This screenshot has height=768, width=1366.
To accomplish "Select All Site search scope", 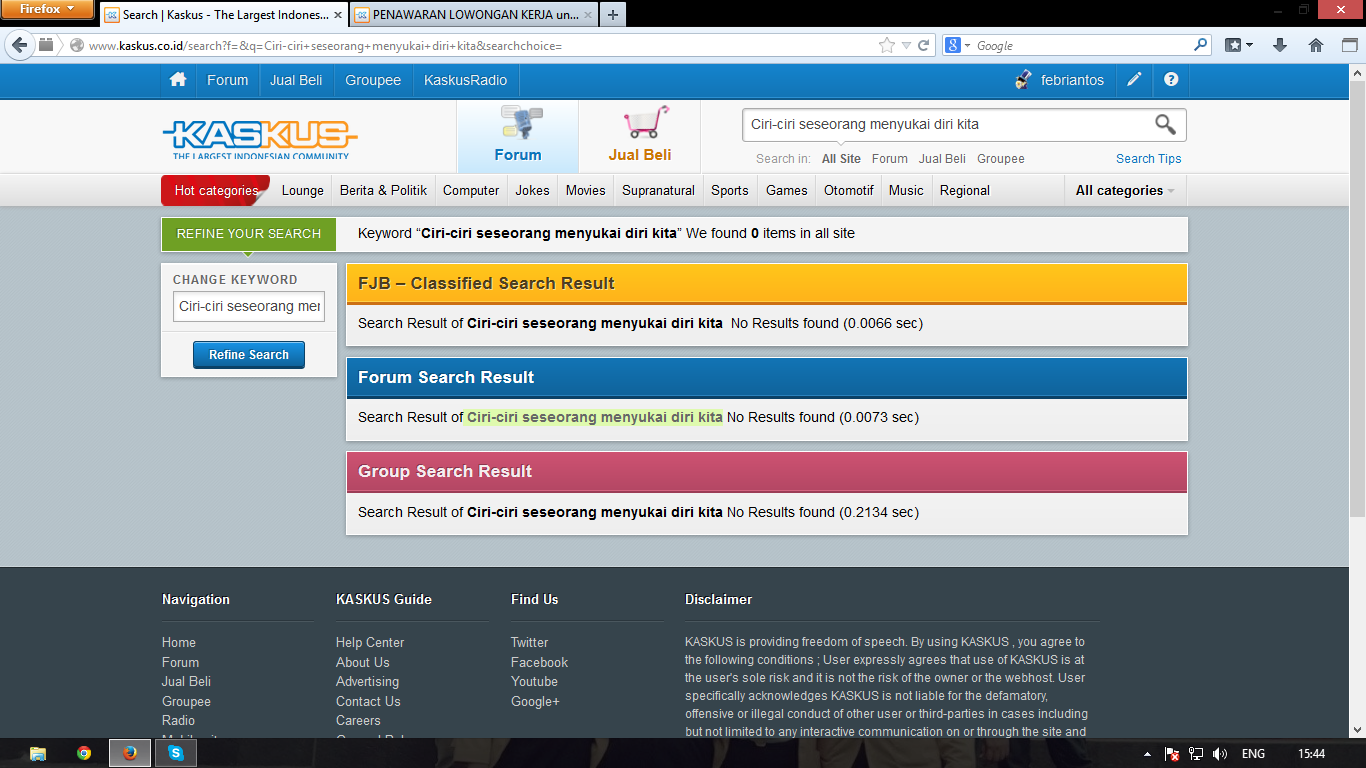I will click(841, 159).
